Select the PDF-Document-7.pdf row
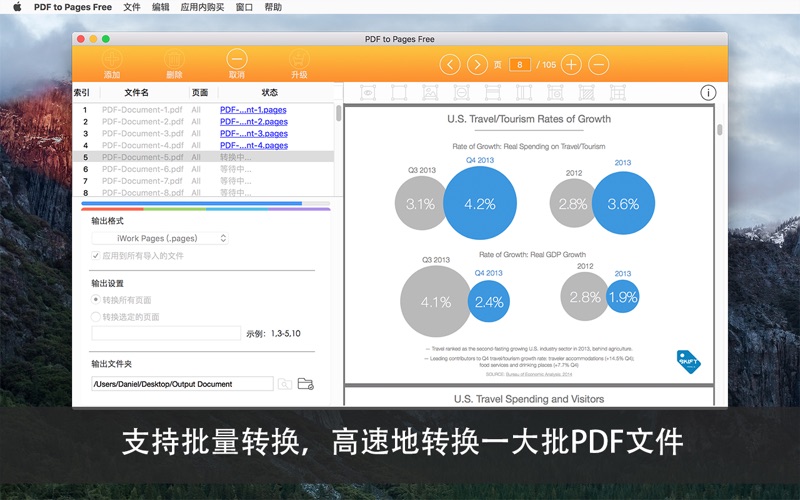This screenshot has width=800, height=500. coord(204,181)
